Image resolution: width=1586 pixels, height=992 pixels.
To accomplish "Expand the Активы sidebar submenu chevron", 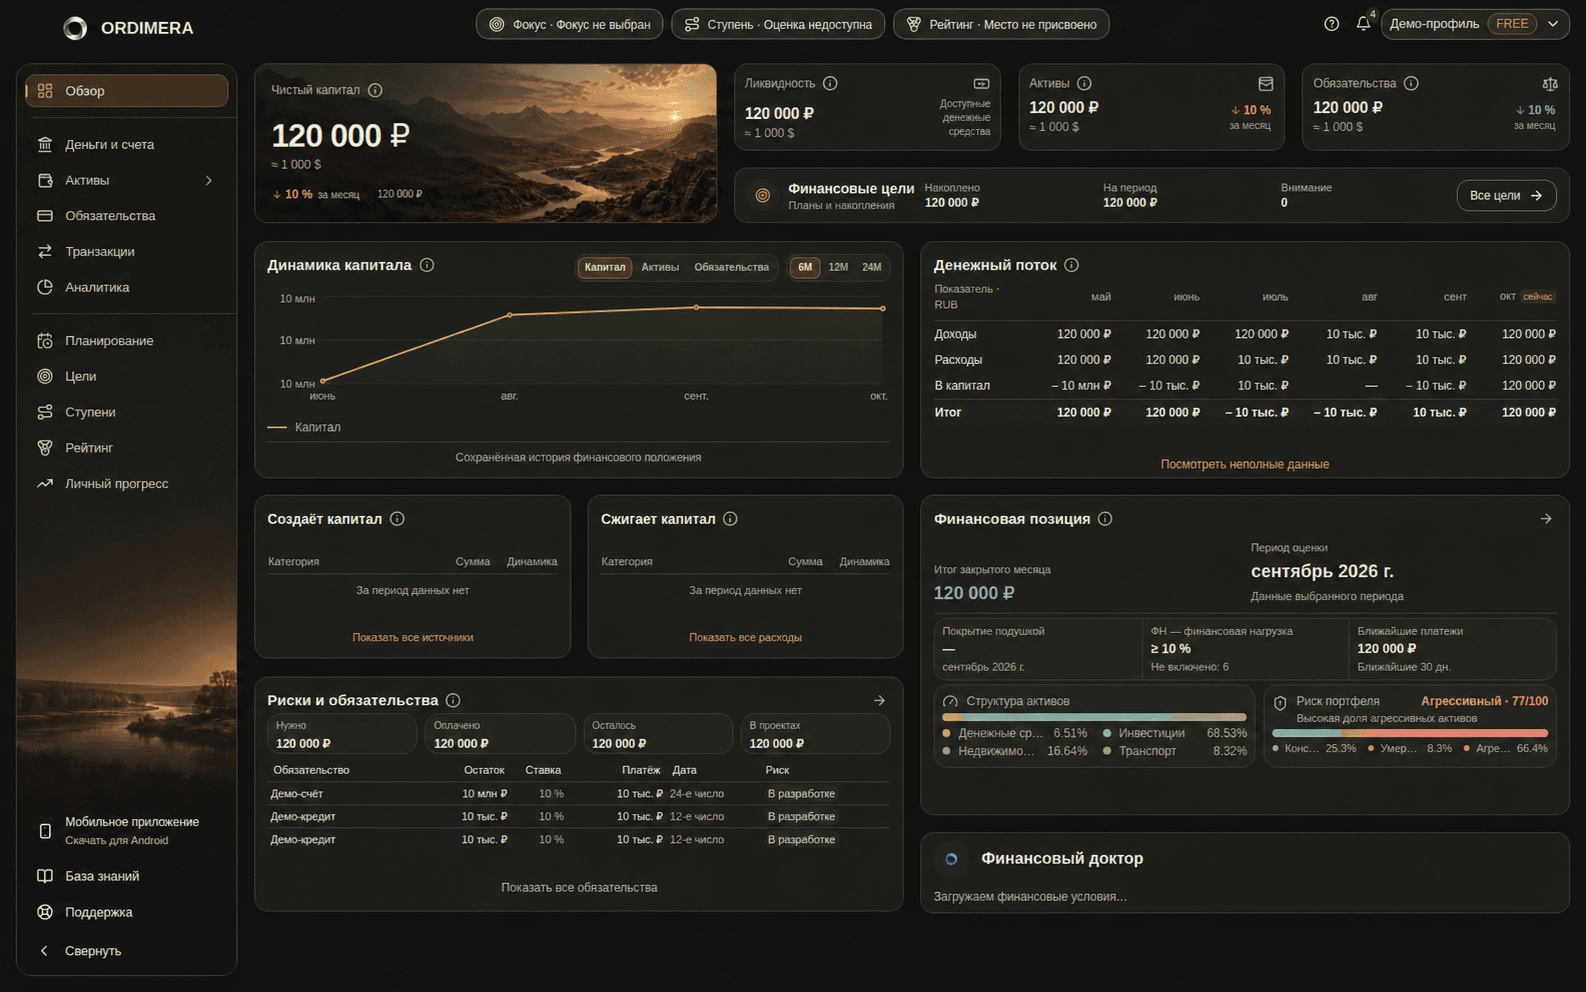I will pos(209,181).
